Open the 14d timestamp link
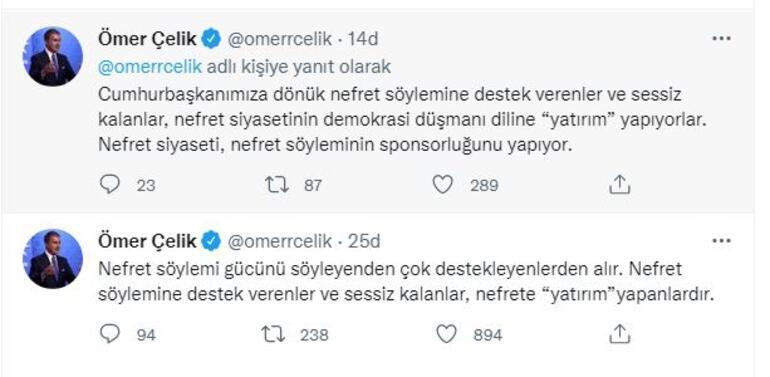The width and height of the screenshot is (770, 377). [x=363, y=39]
